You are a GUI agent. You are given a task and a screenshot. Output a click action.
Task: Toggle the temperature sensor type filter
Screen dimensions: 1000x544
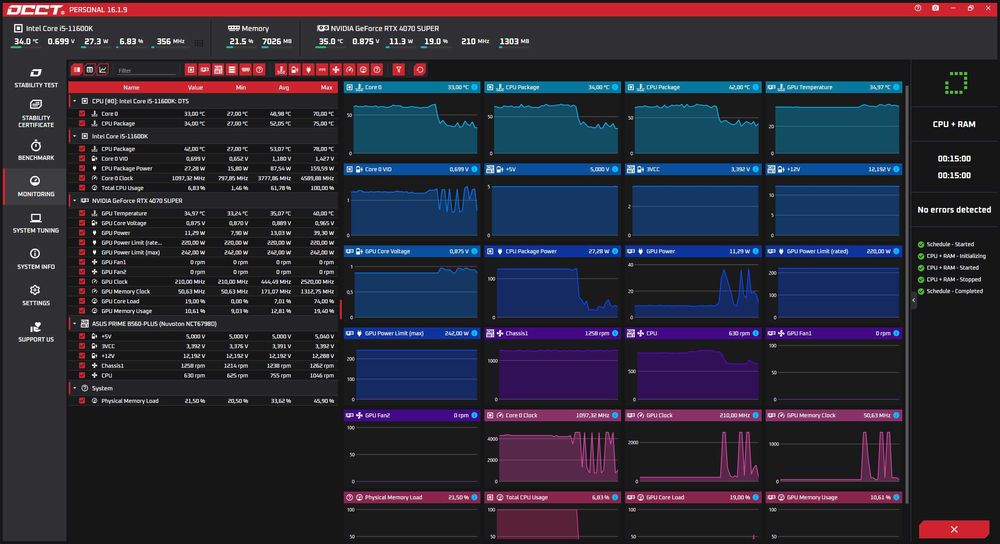pyautogui.click(x=281, y=70)
